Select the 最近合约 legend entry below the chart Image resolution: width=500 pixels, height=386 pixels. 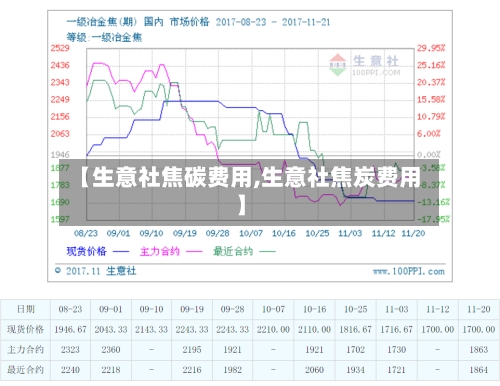tap(233, 251)
